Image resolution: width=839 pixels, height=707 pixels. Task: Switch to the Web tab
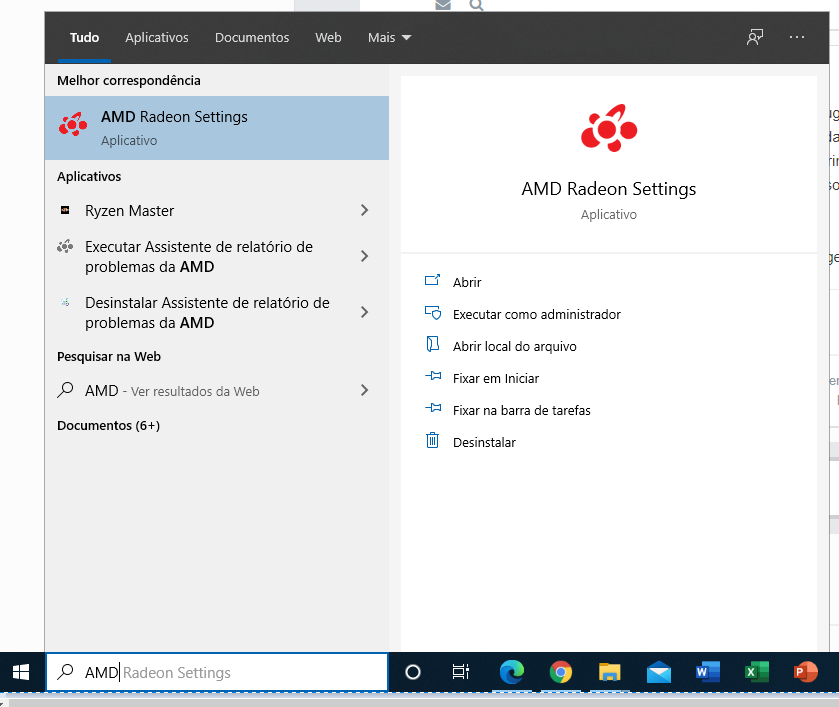pyautogui.click(x=328, y=37)
